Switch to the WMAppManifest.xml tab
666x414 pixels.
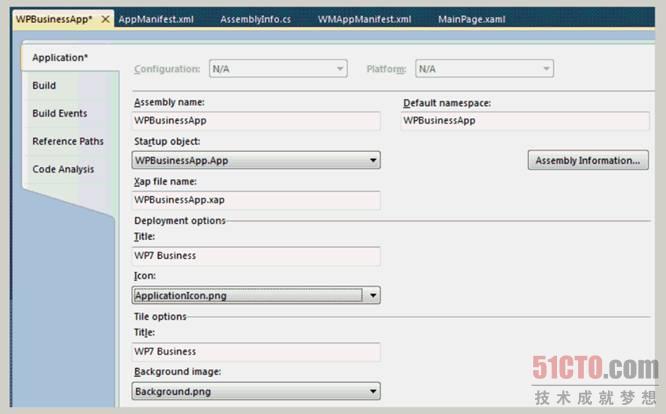point(364,19)
